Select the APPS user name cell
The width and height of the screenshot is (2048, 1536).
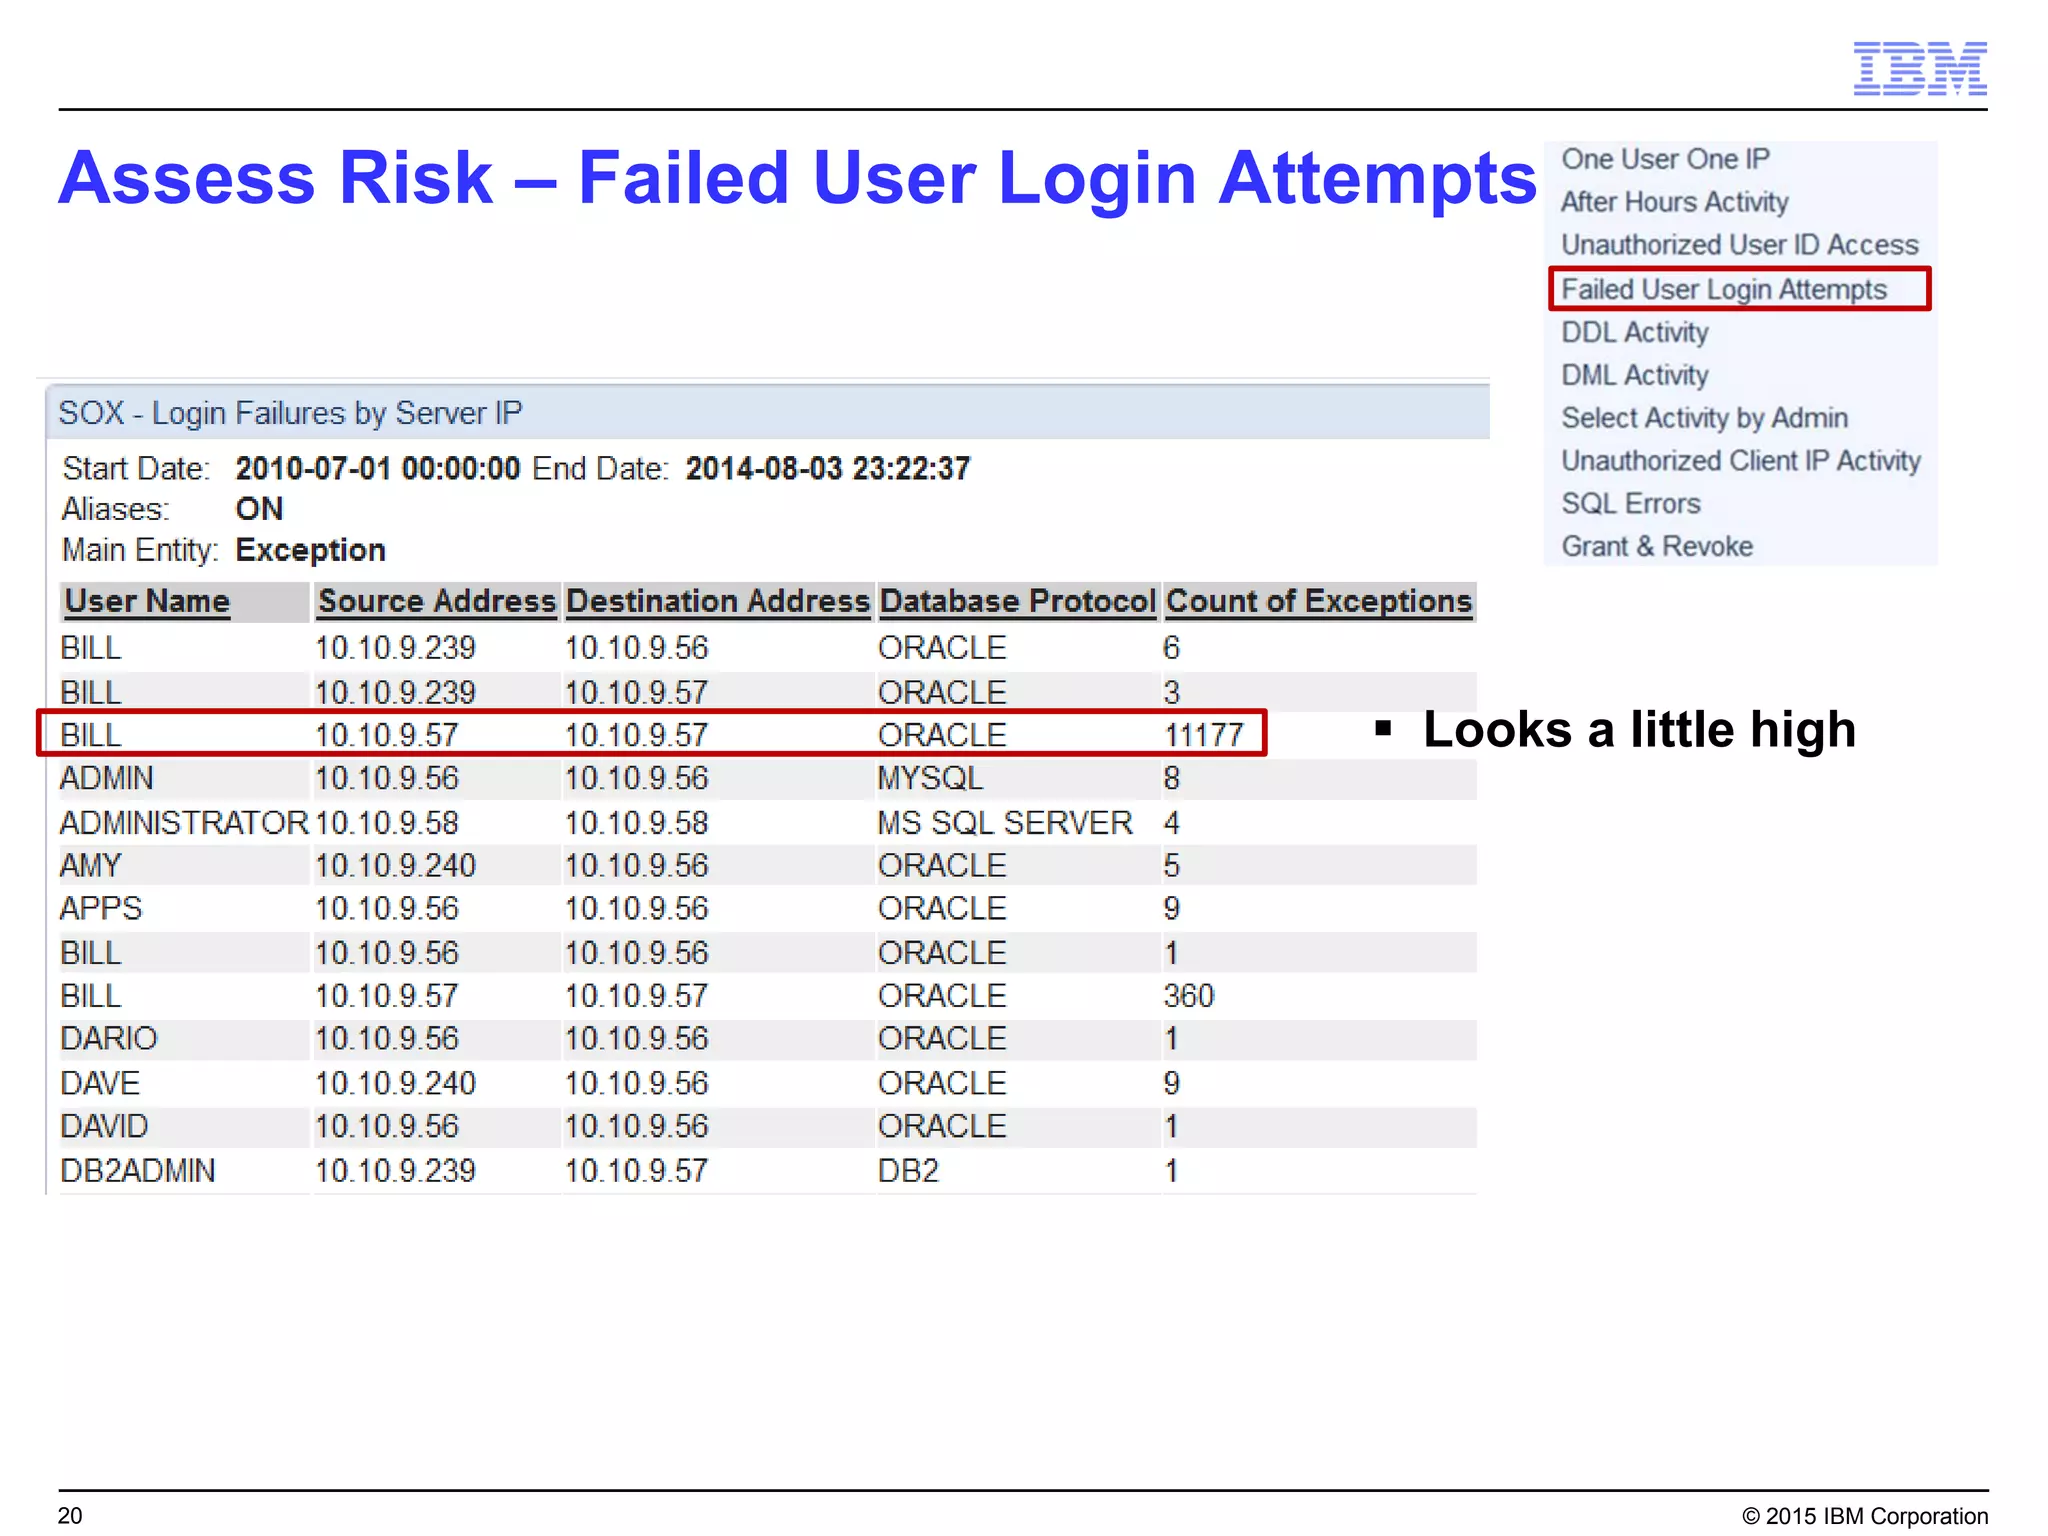(x=101, y=909)
